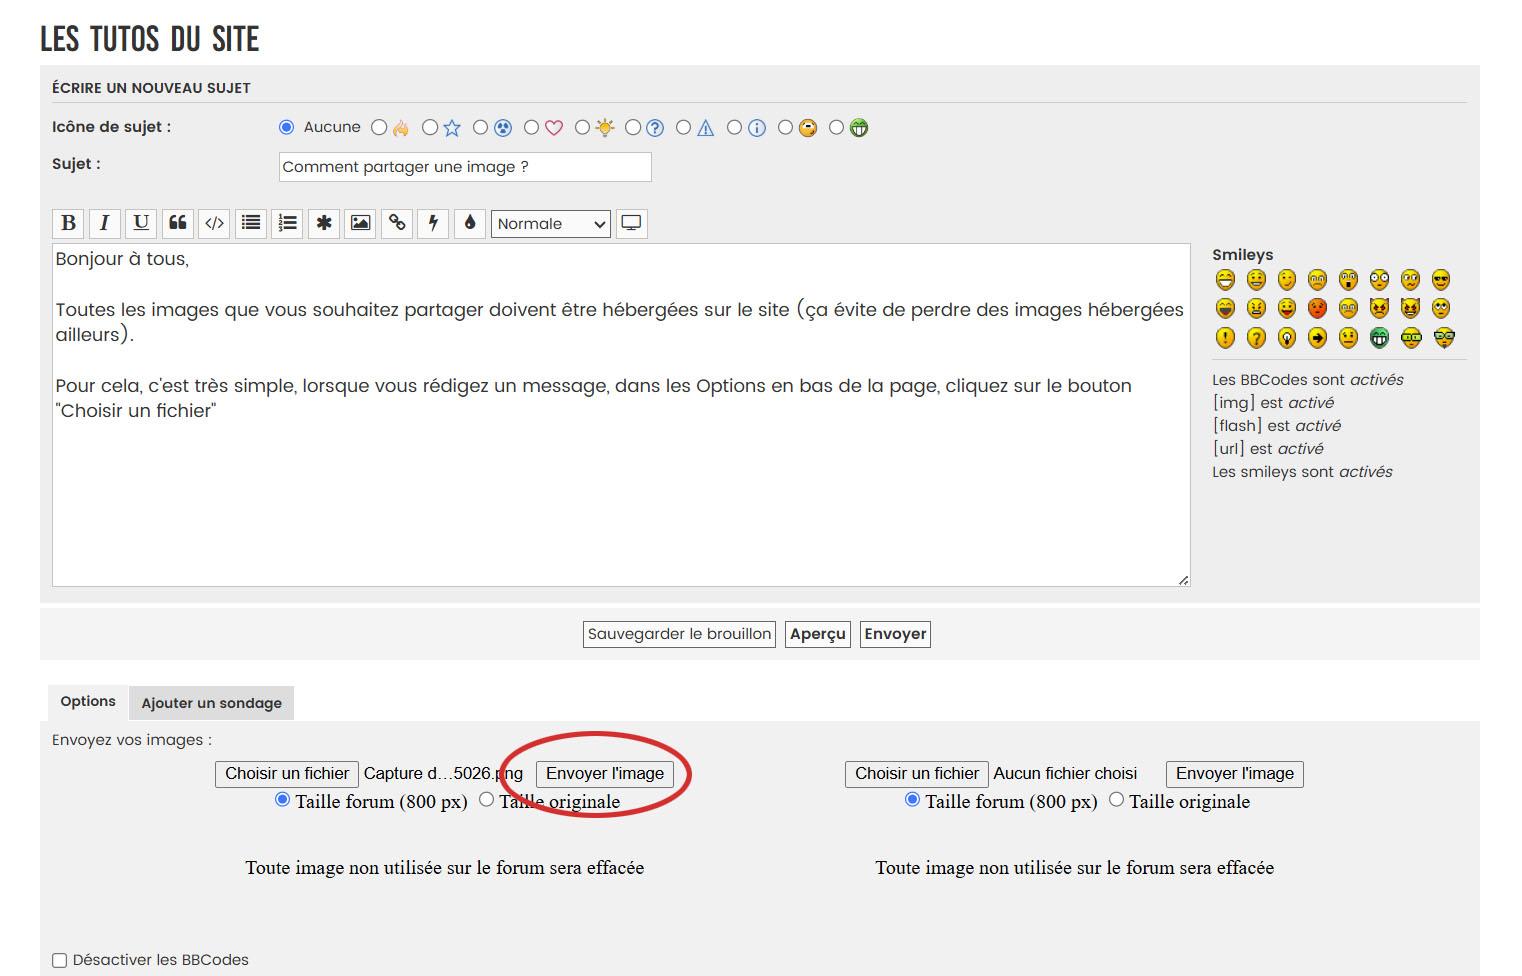The height and width of the screenshot is (976, 1522).
Task: Insert a URL with the chain link icon
Action: [x=397, y=223]
